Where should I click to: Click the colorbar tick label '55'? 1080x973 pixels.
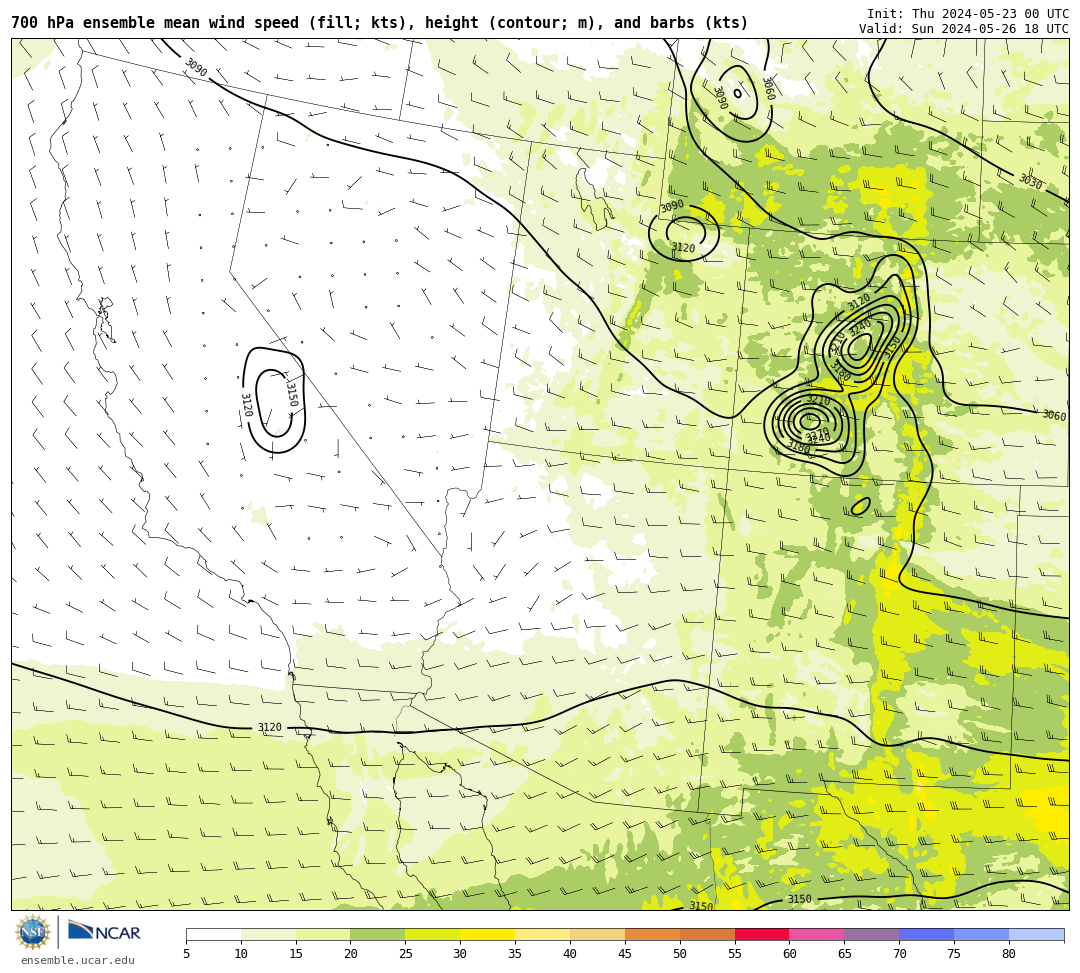pyautogui.click(x=735, y=954)
